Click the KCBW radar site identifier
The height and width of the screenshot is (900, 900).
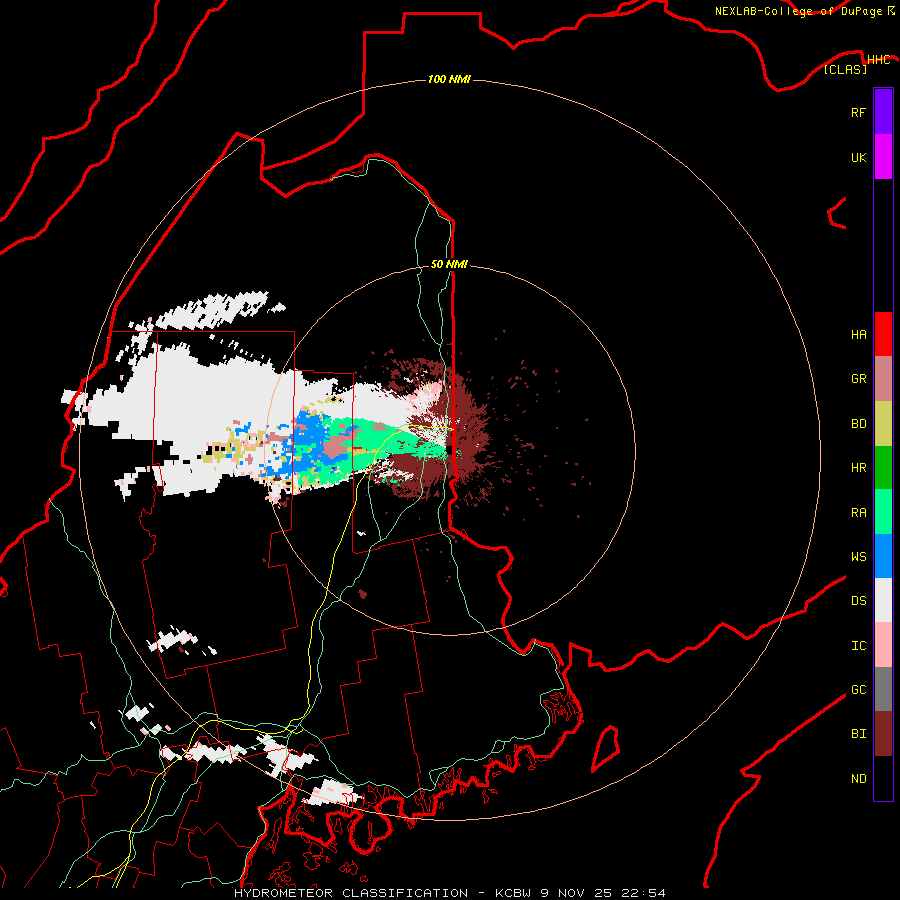513,893
